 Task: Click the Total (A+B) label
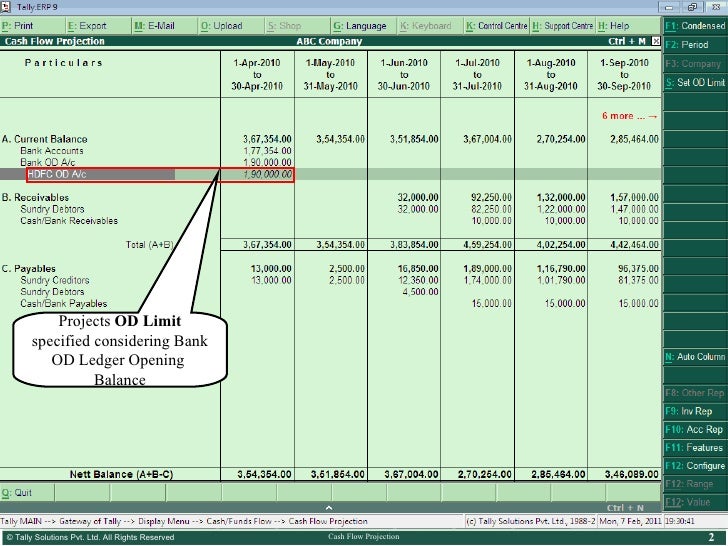pos(150,245)
